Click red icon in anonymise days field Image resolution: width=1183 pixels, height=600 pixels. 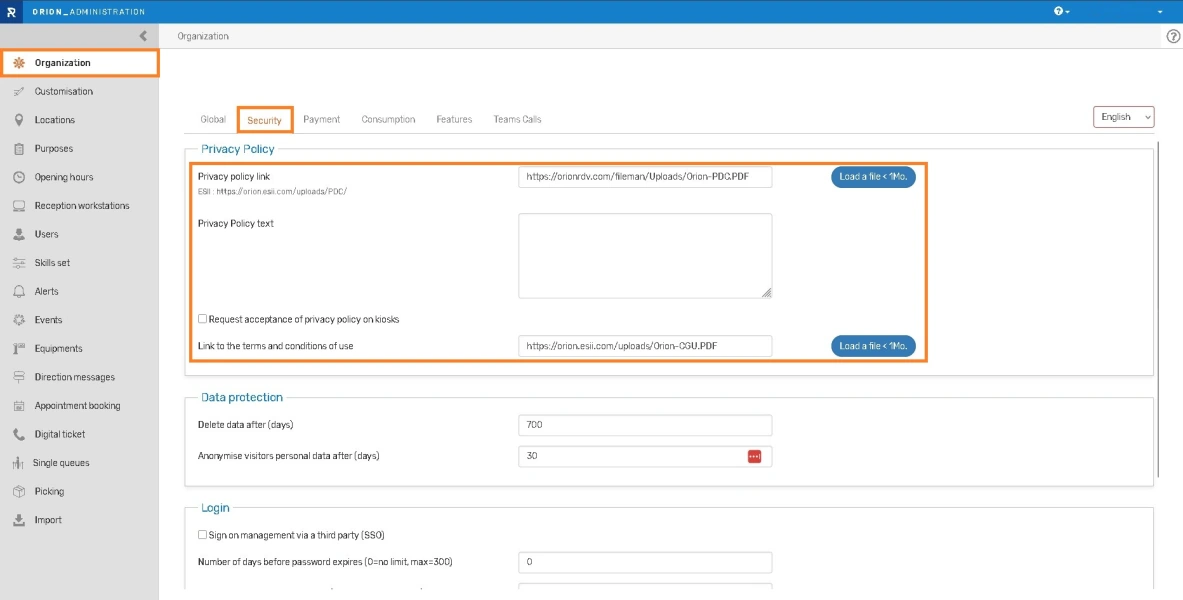pos(754,456)
